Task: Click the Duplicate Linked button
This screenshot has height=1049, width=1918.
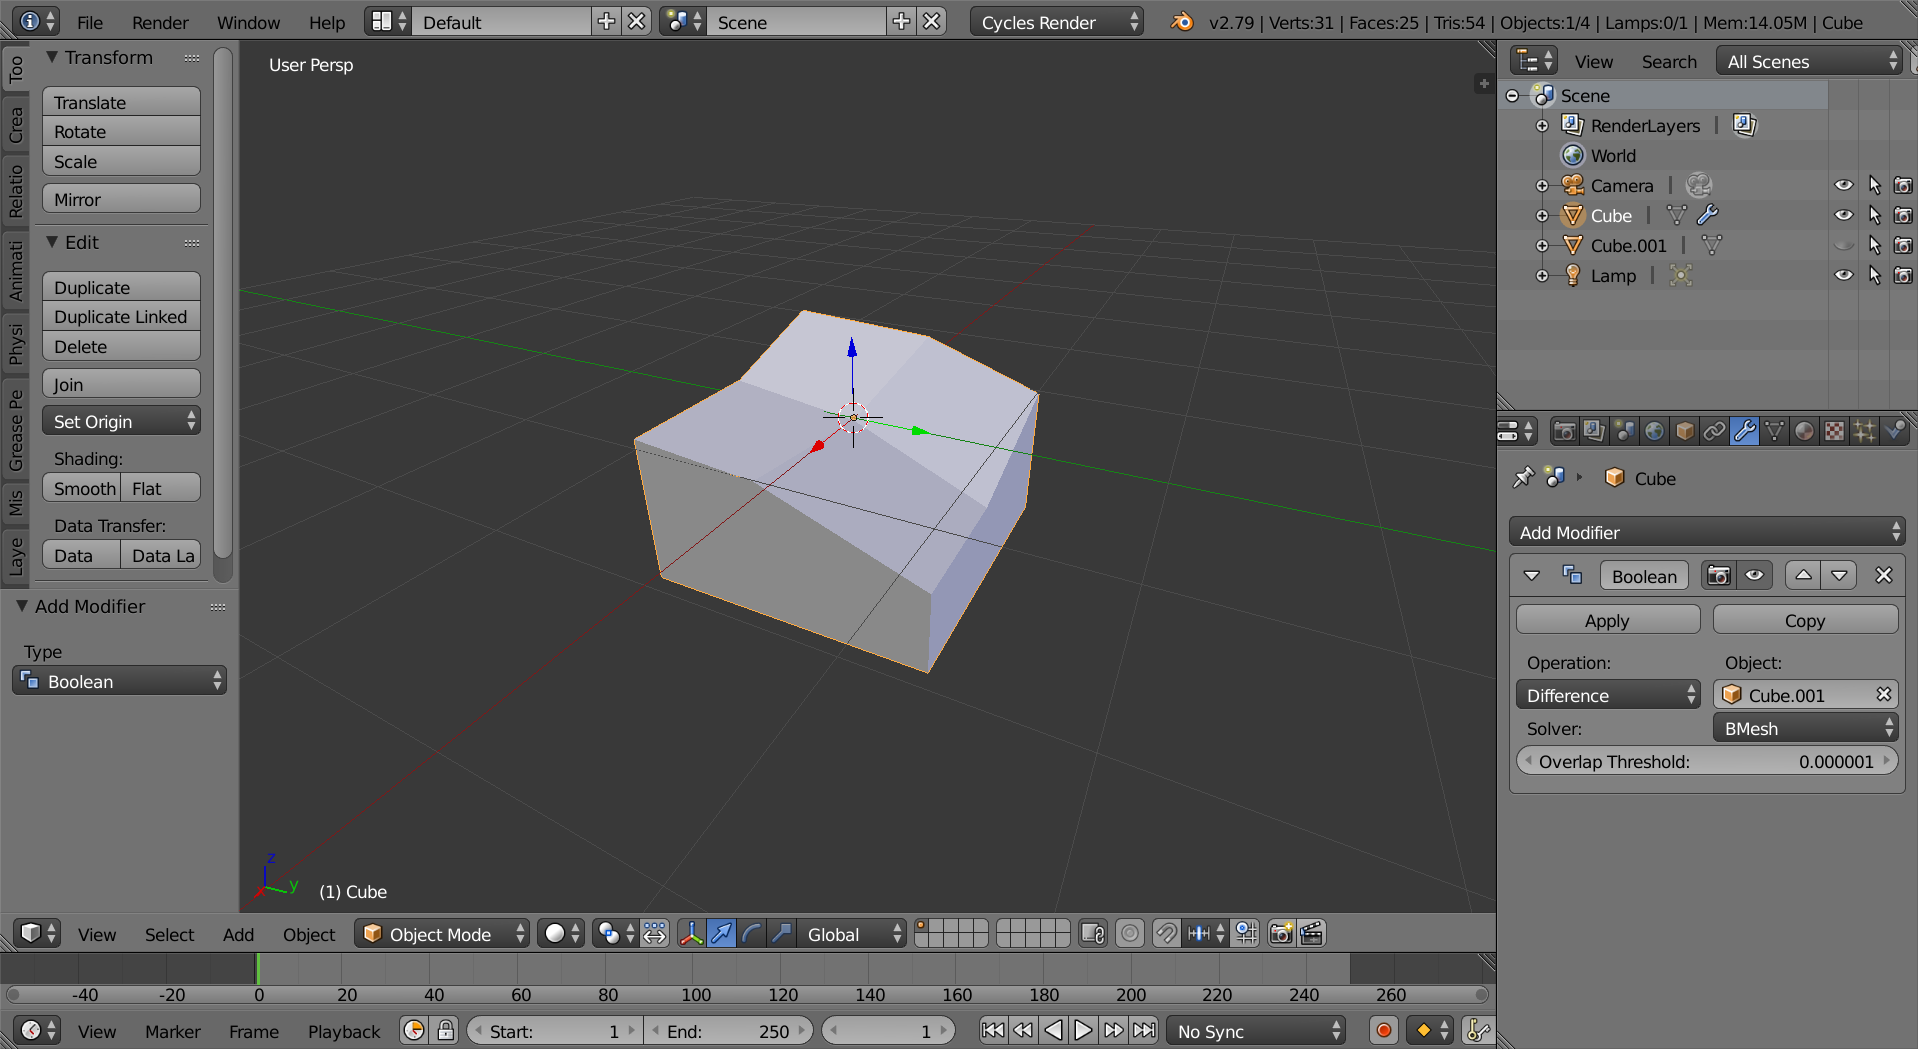Action: (x=121, y=317)
